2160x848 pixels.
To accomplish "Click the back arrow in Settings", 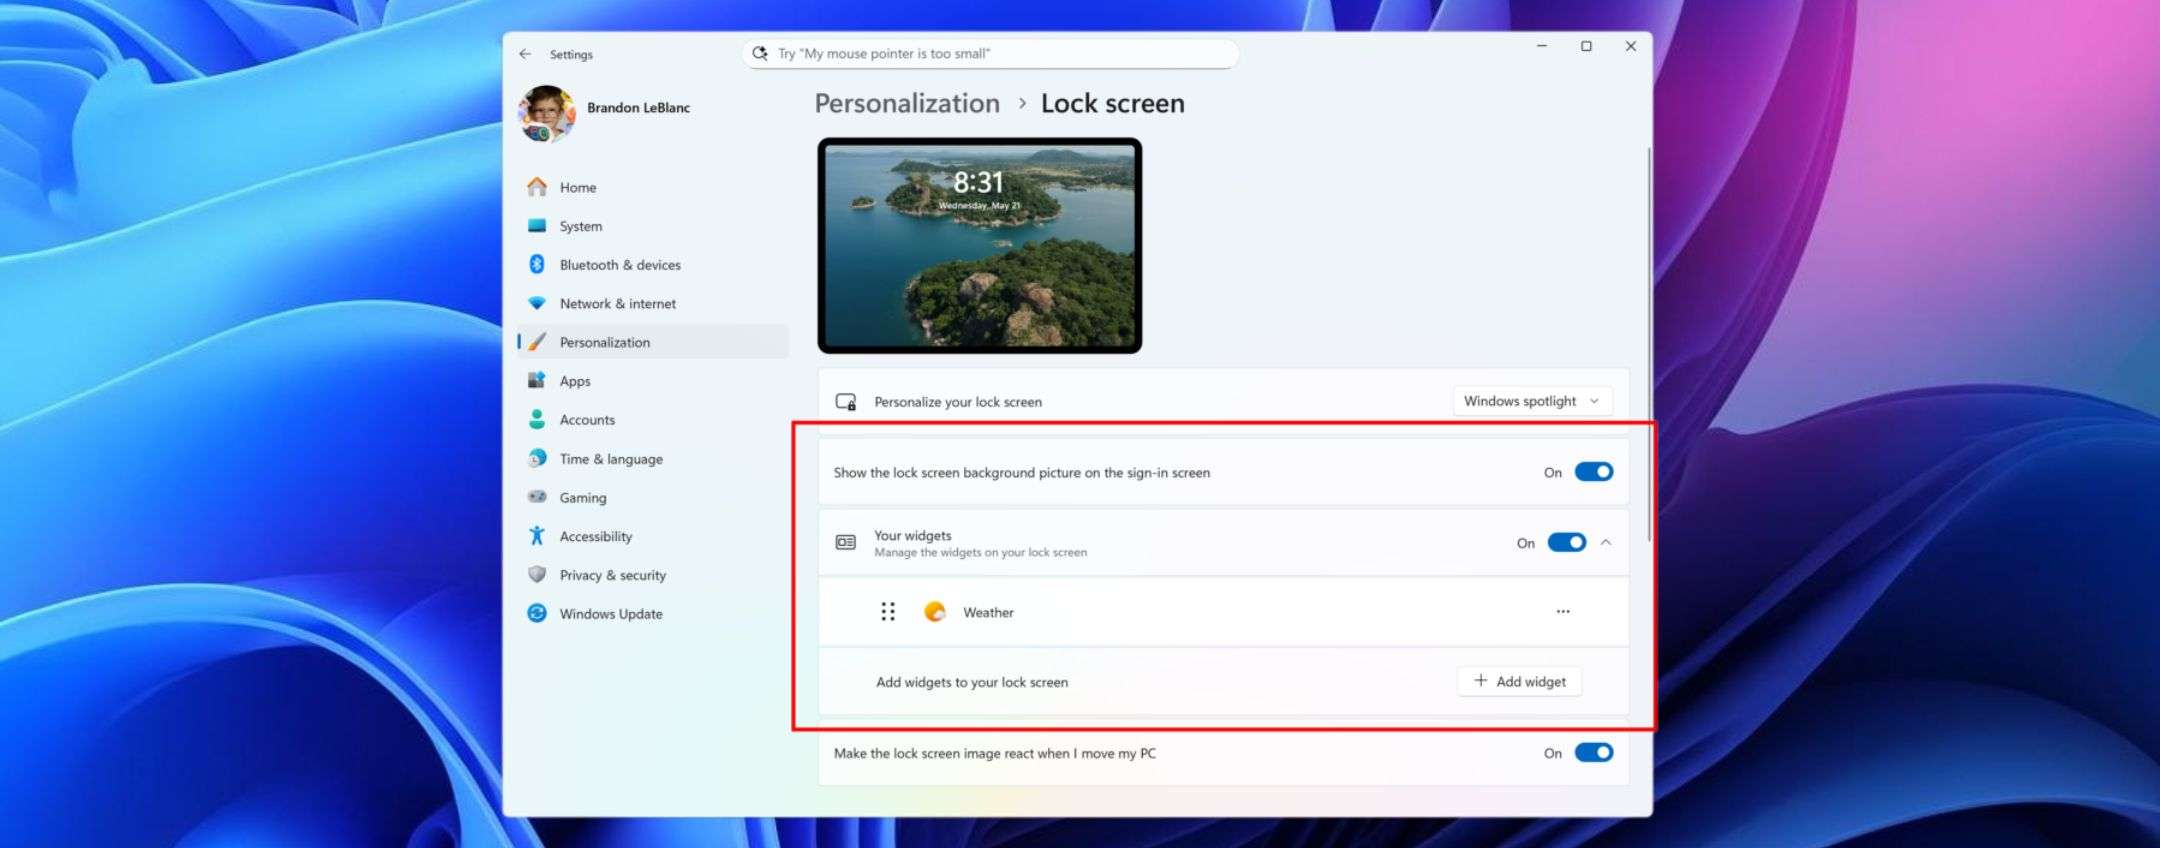I will (525, 54).
